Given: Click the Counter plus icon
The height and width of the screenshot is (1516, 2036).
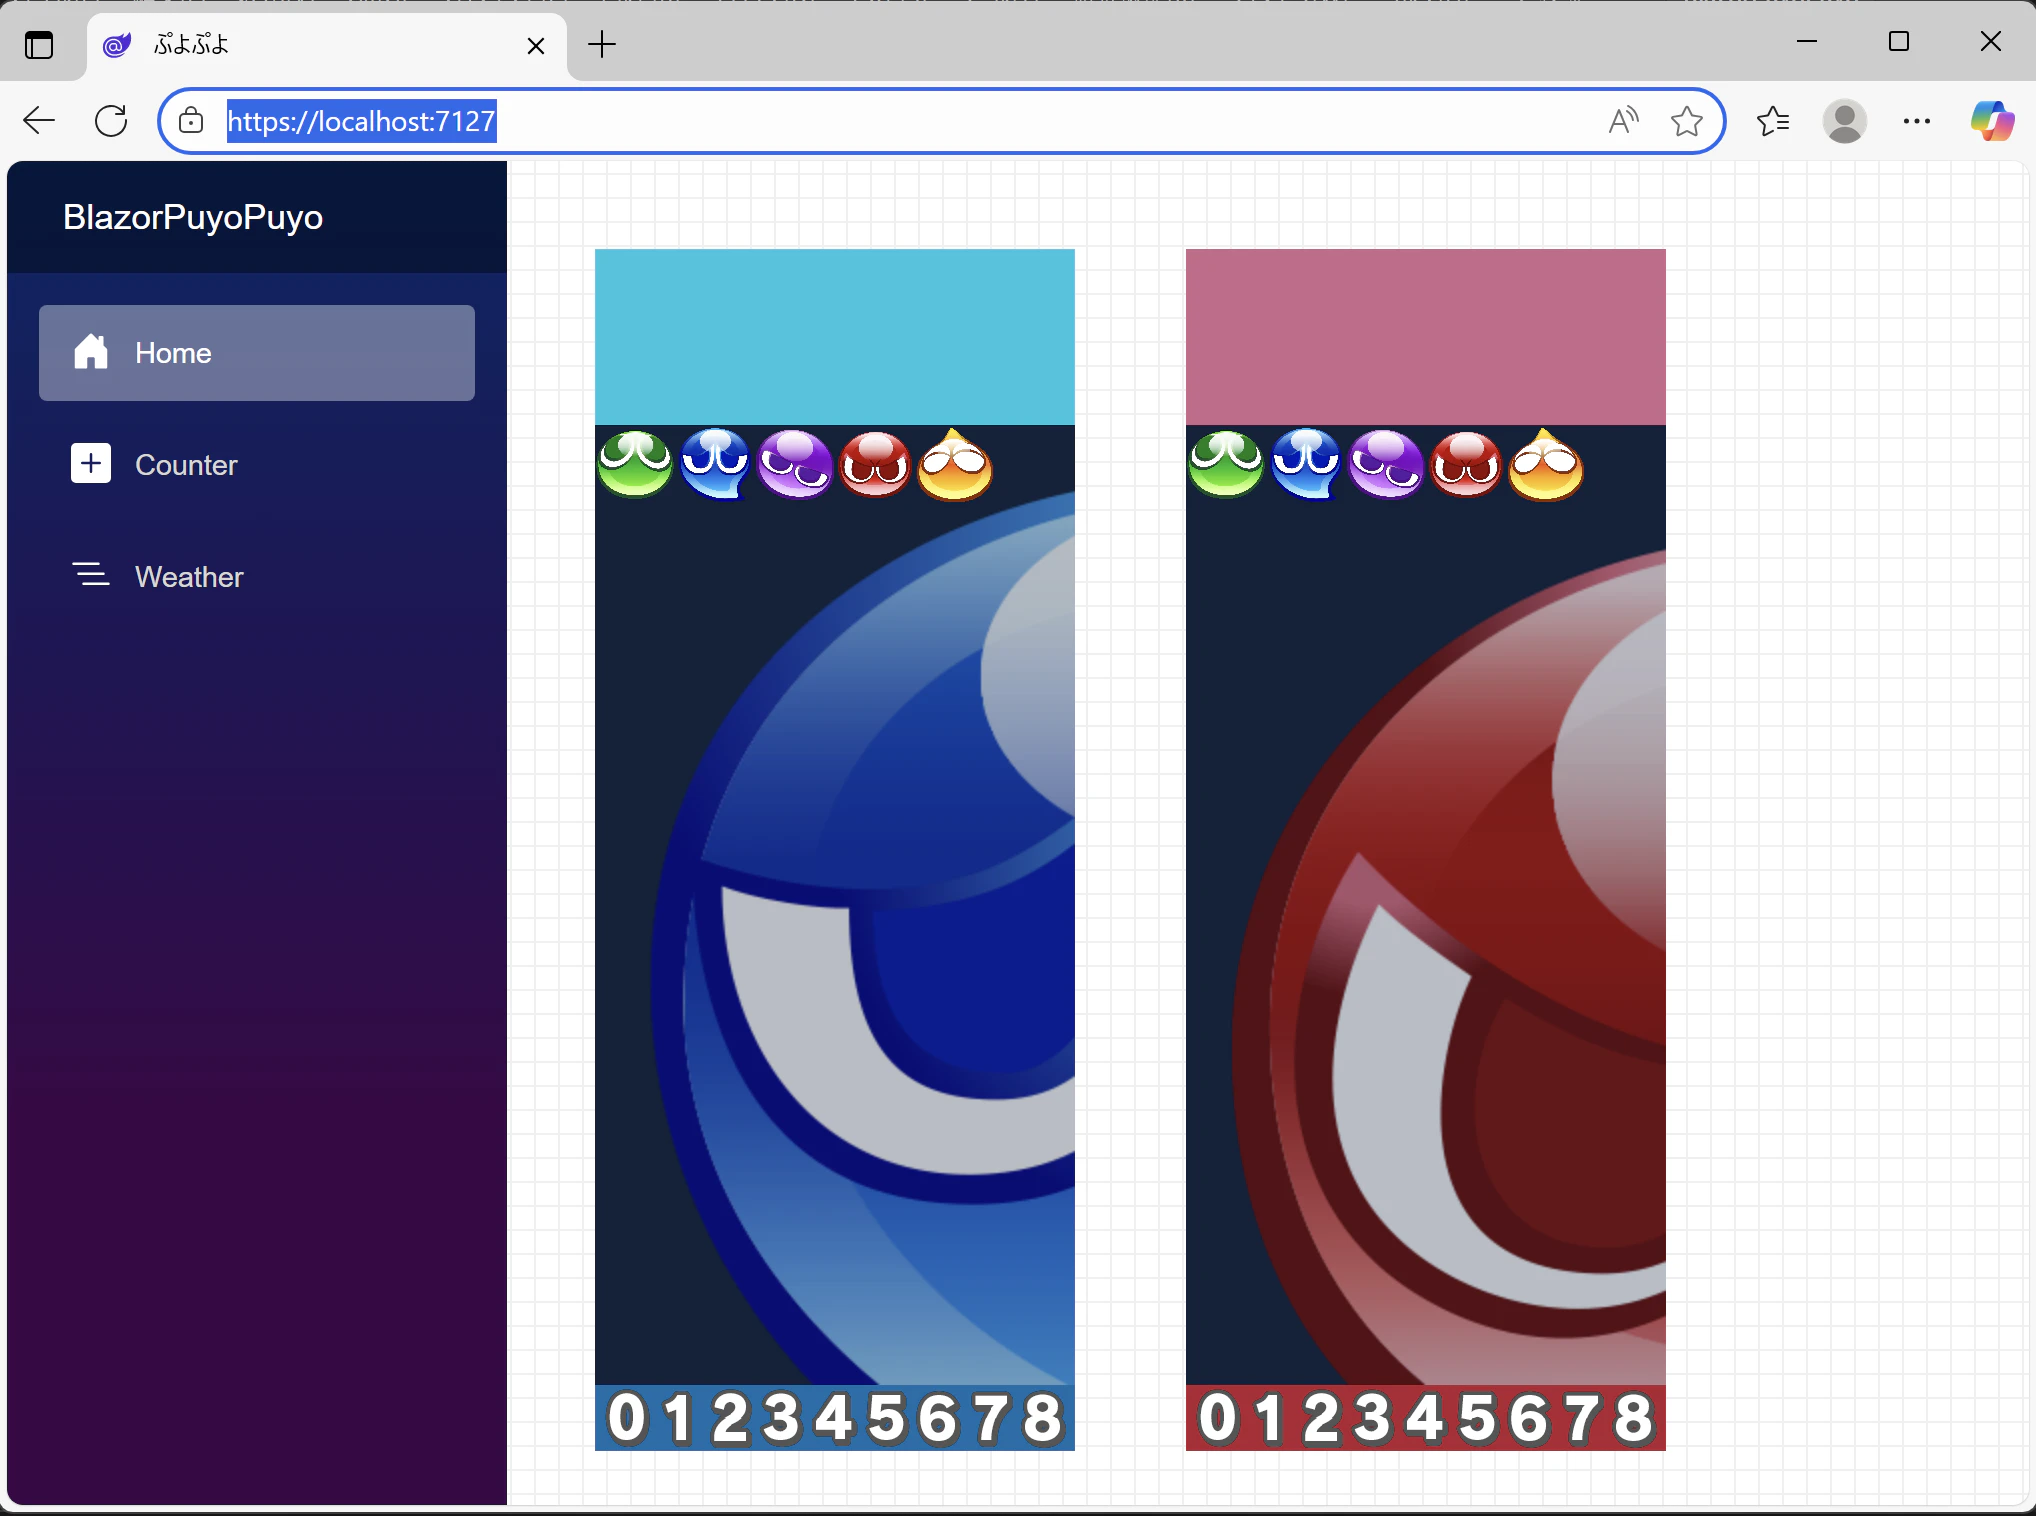Looking at the screenshot, I should [91, 464].
